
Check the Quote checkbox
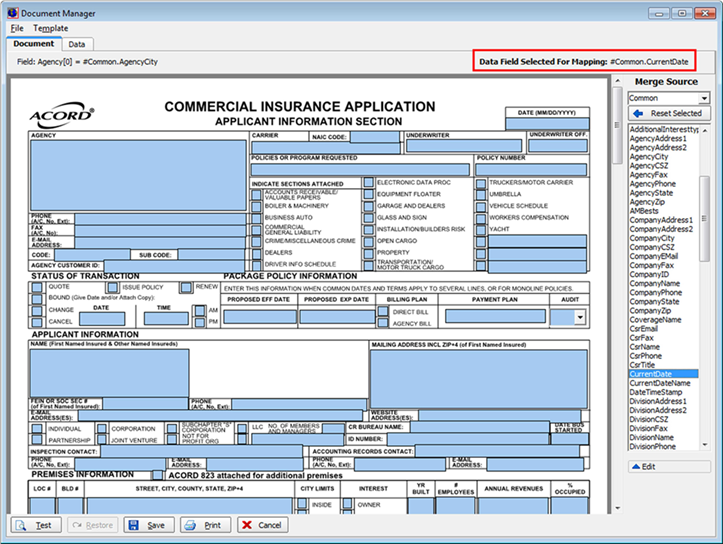coord(38,287)
